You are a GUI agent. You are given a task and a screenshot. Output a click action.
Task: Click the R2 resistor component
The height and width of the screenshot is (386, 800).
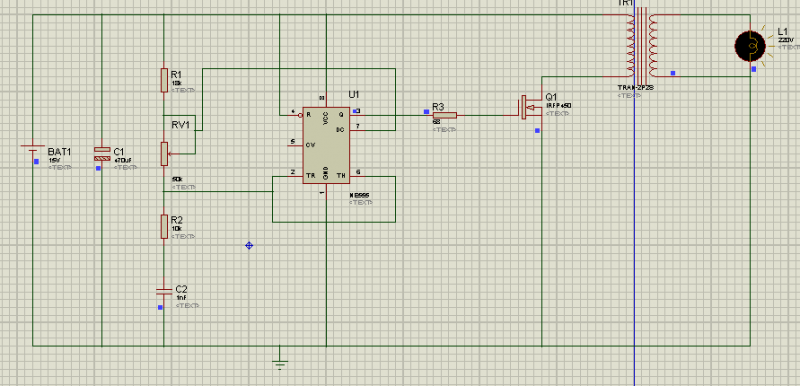pyautogui.click(x=164, y=226)
